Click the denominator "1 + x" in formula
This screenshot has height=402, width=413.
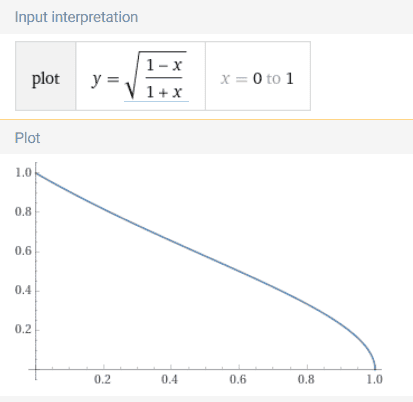[164, 91]
